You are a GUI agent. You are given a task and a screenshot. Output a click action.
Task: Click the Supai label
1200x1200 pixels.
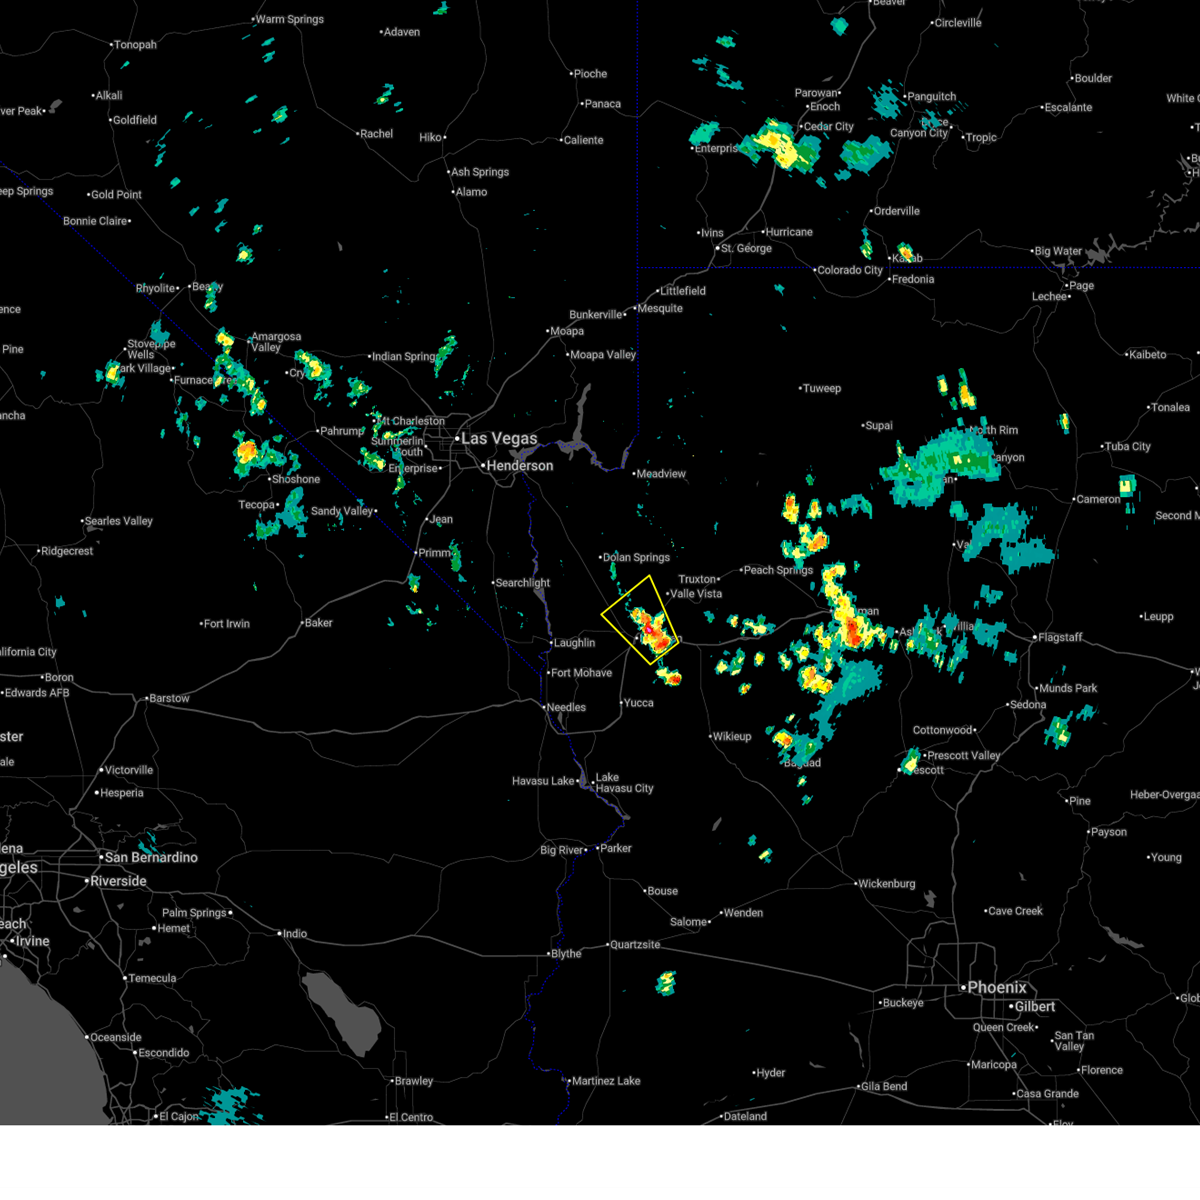[879, 426]
